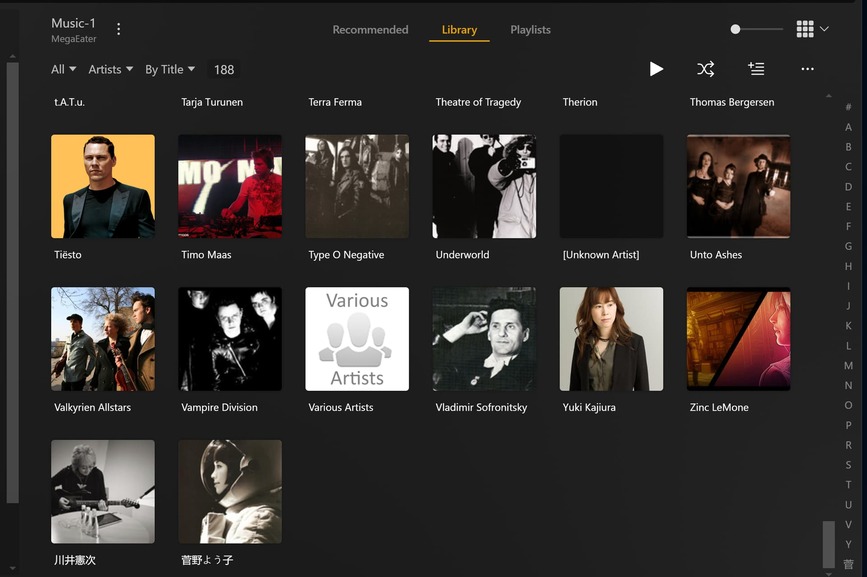Open the Various Artists placeholder tile

(x=357, y=339)
